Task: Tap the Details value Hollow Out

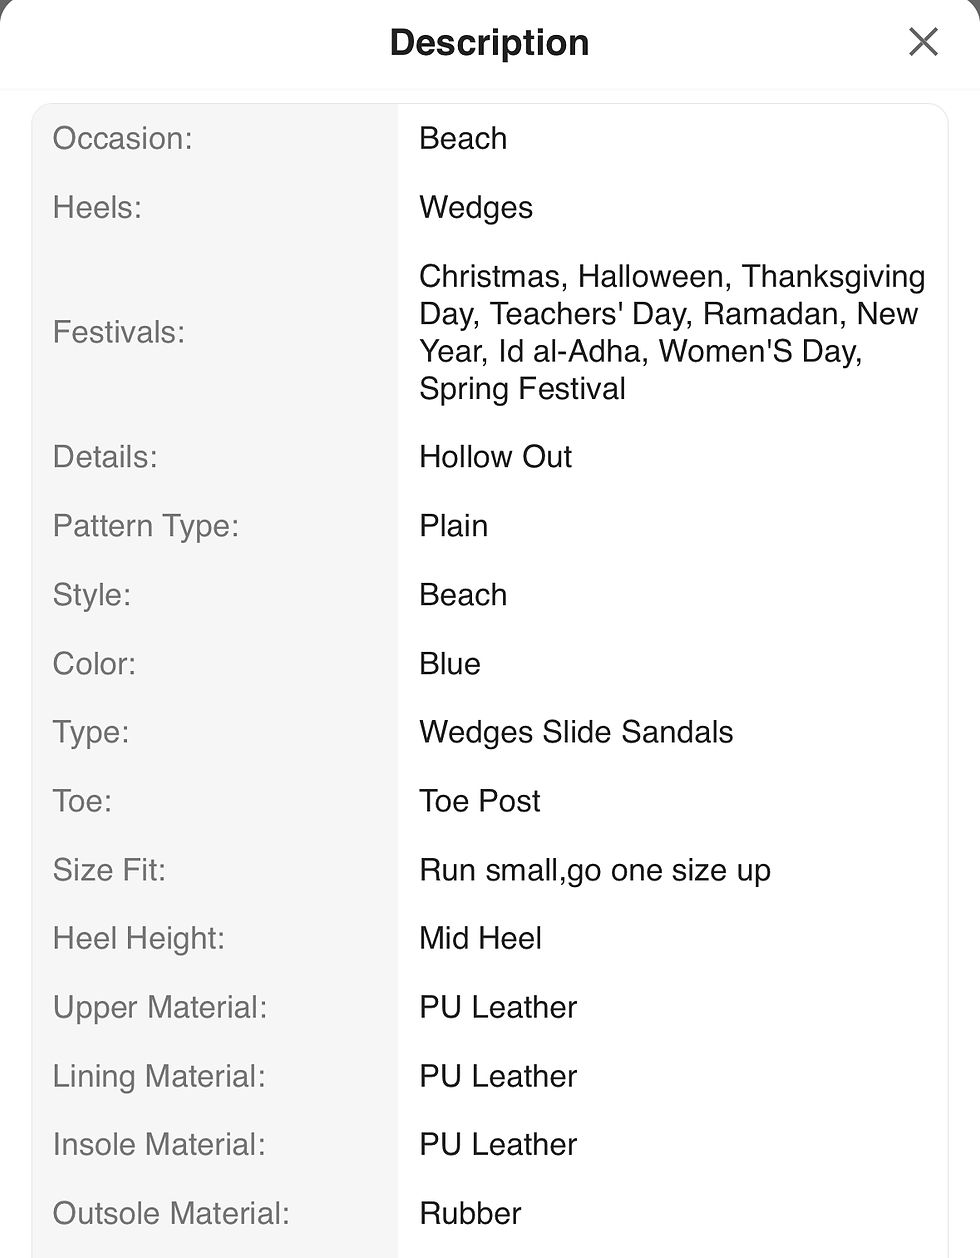Action: point(495,457)
